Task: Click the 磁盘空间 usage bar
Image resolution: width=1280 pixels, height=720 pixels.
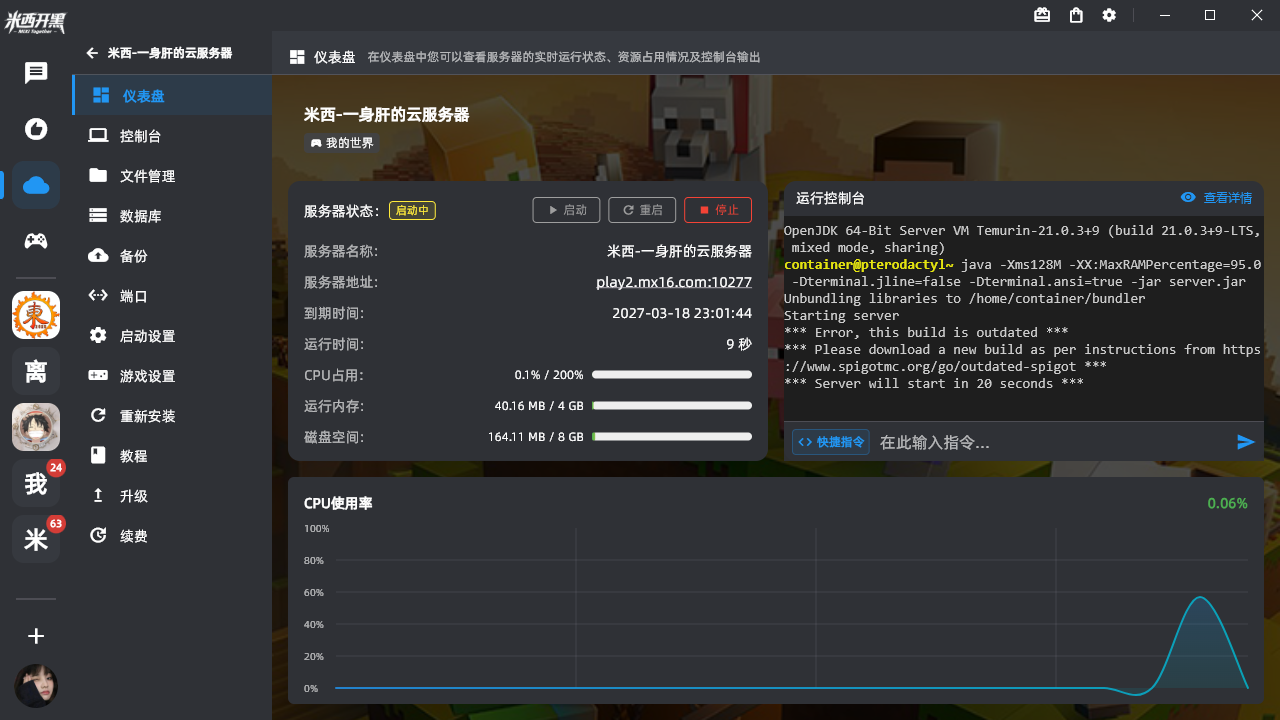Action: (x=671, y=437)
